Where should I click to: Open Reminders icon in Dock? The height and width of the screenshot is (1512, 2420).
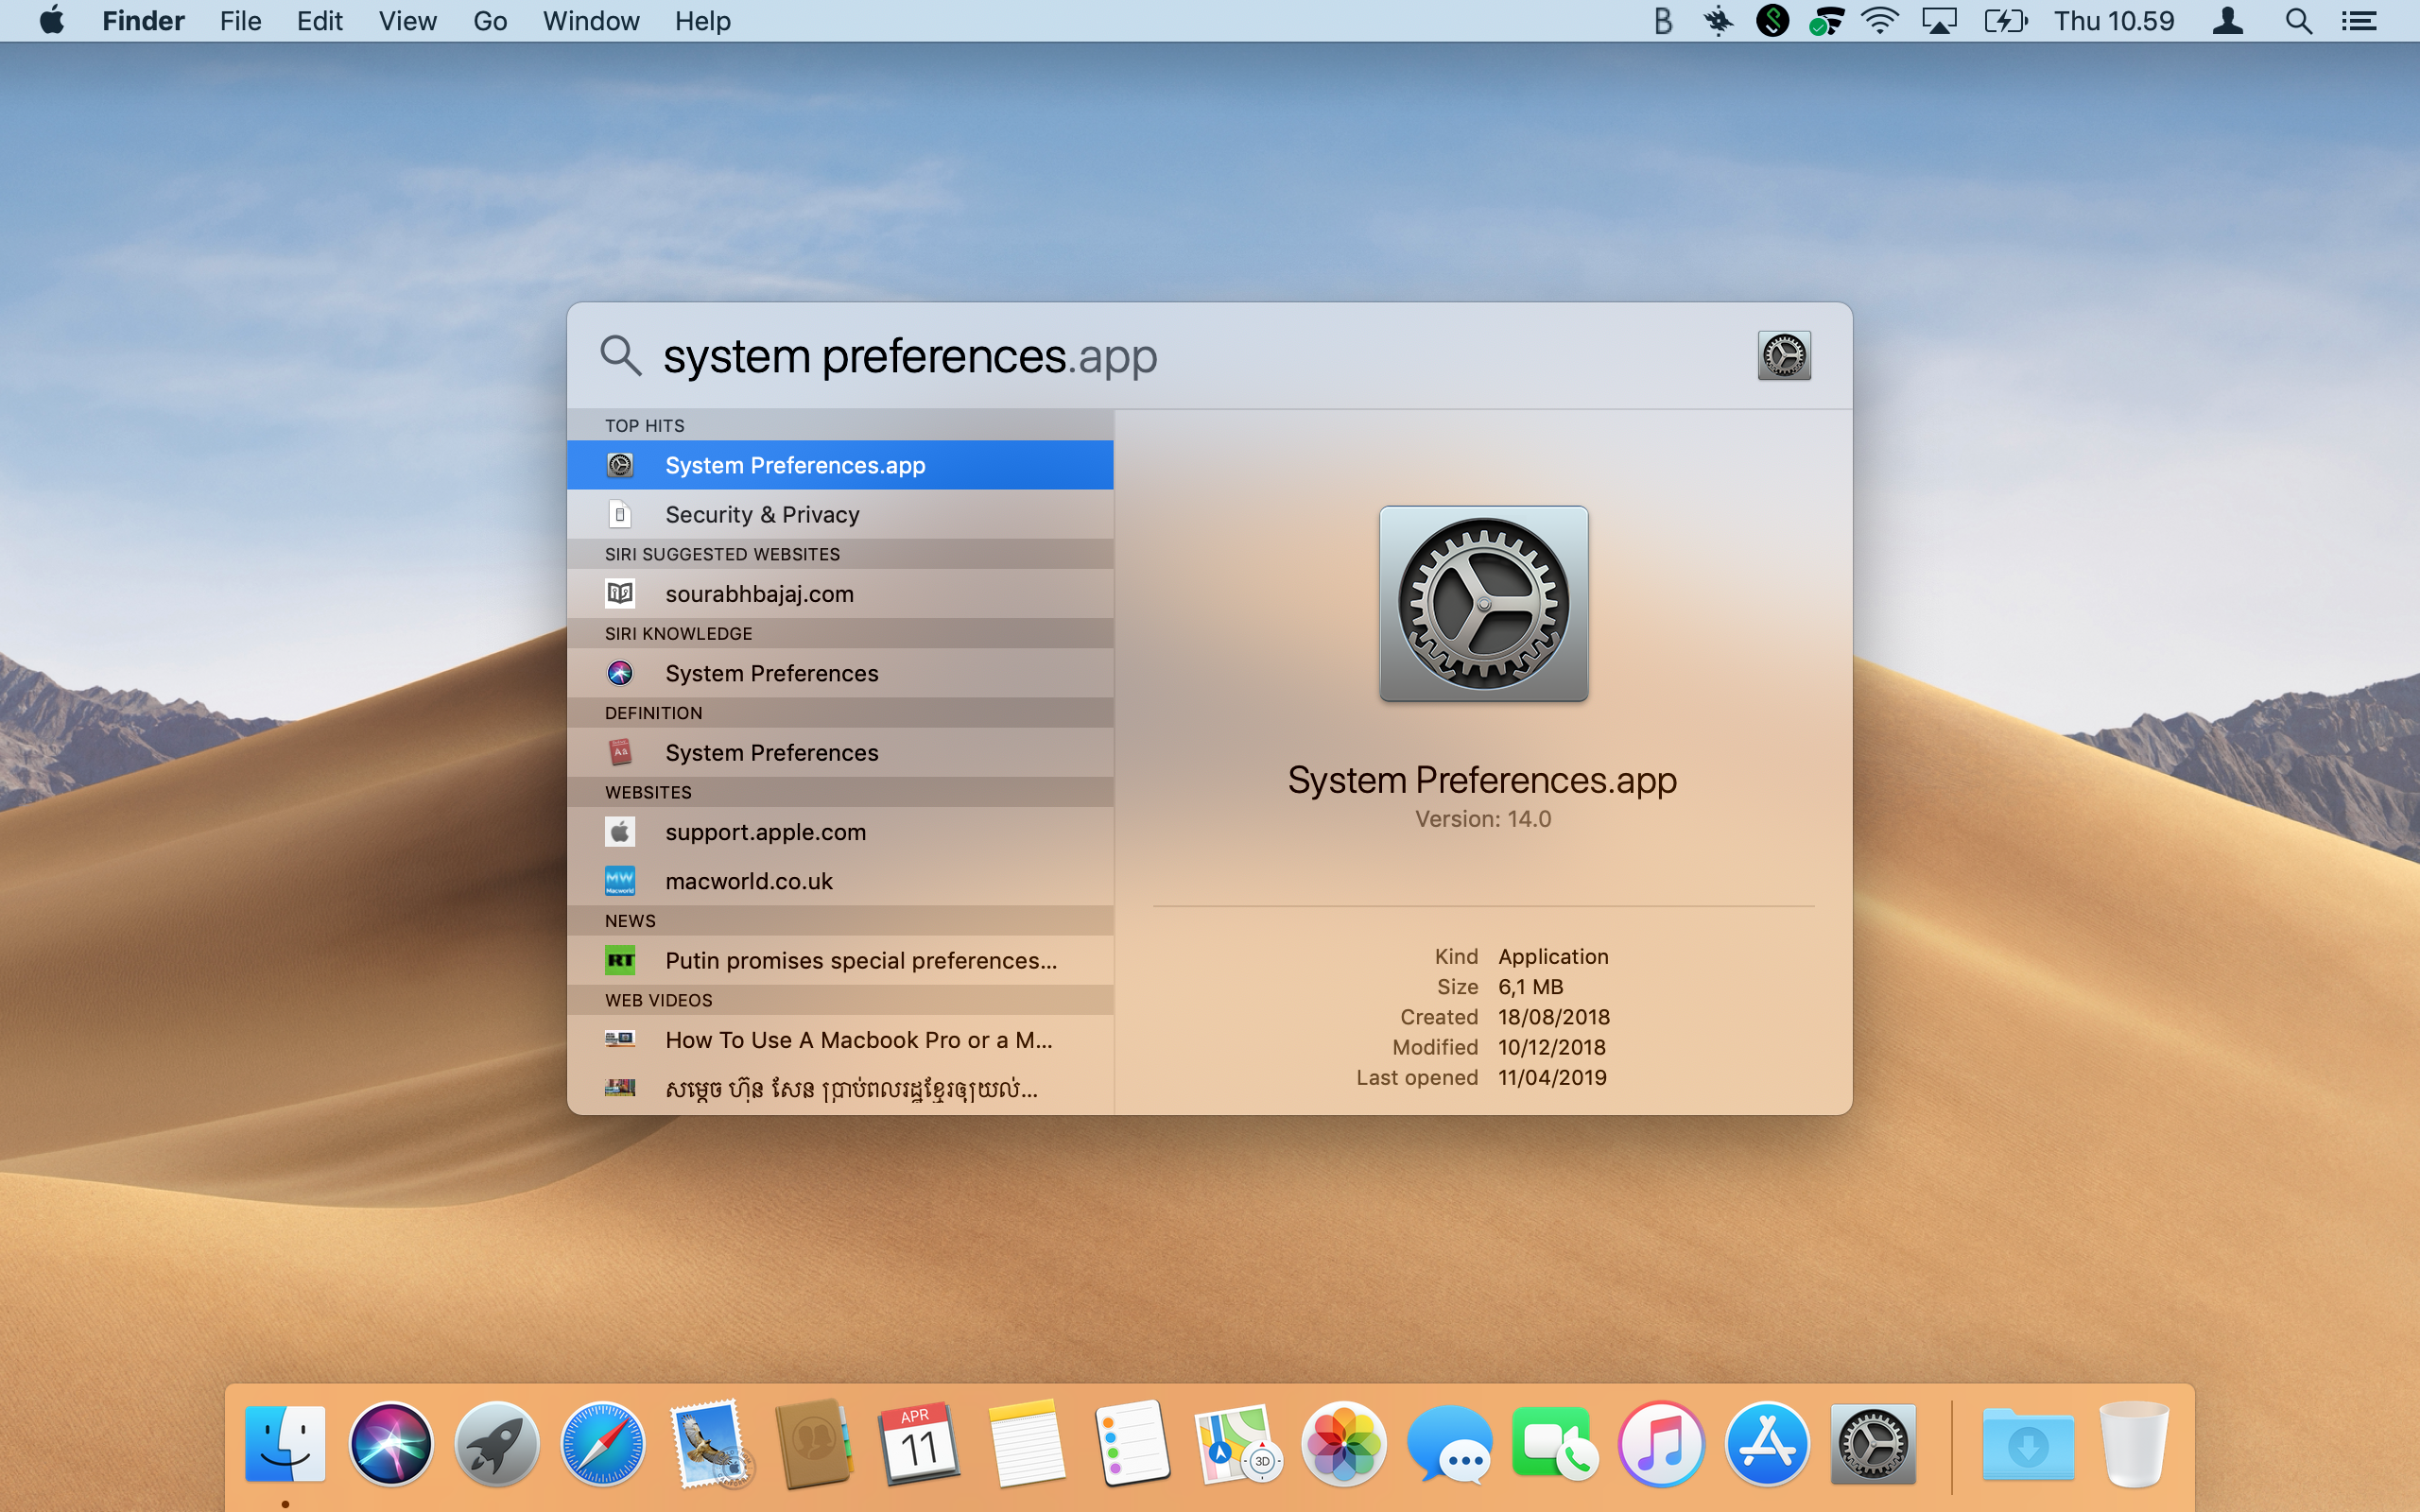(x=1132, y=1444)
